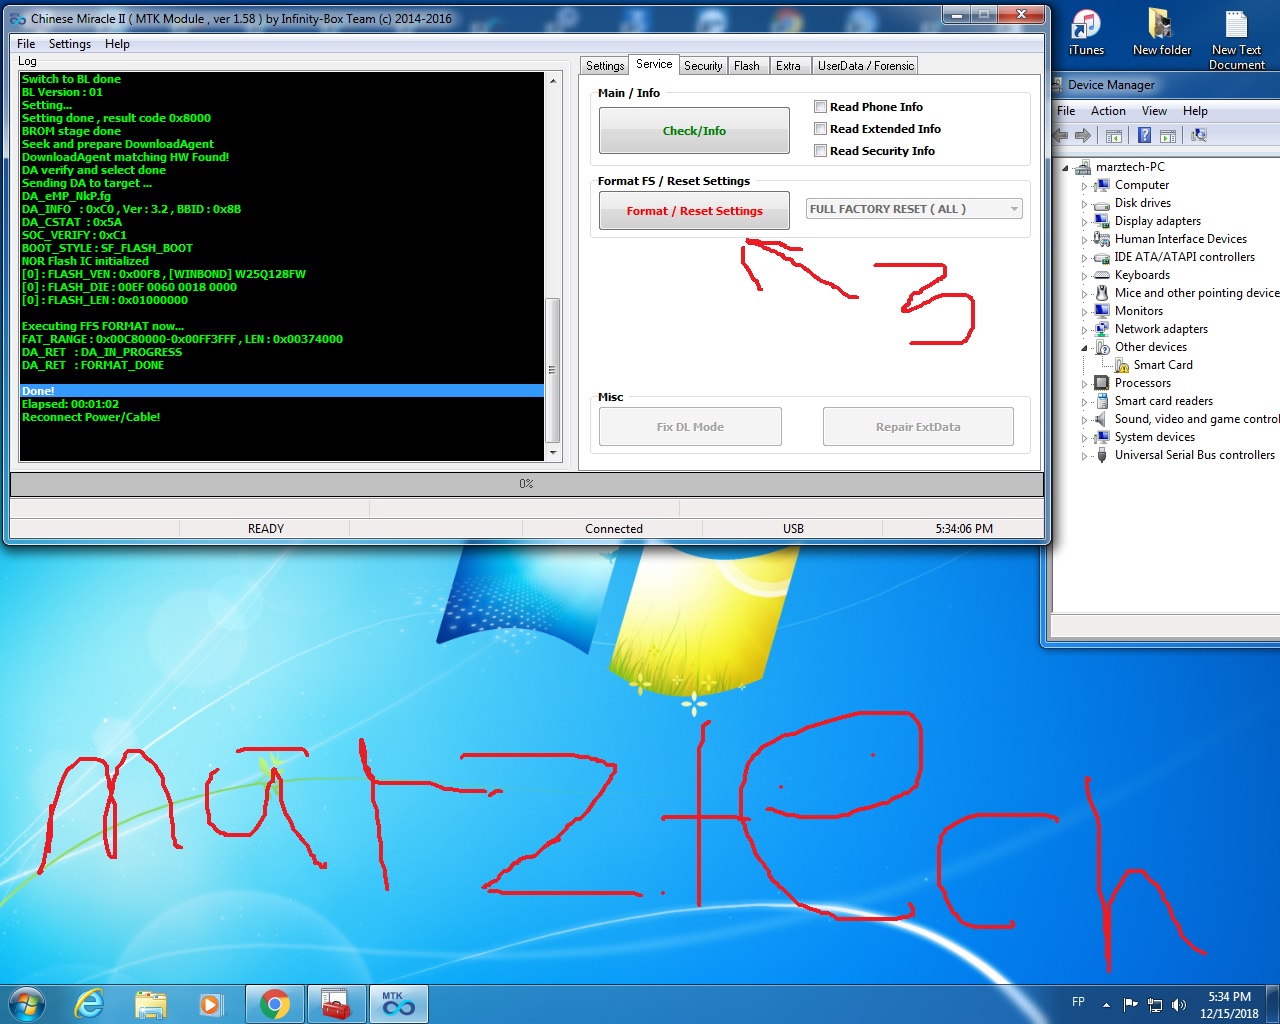Select the Mice and other pointing devices icon

pos(1102,293)
